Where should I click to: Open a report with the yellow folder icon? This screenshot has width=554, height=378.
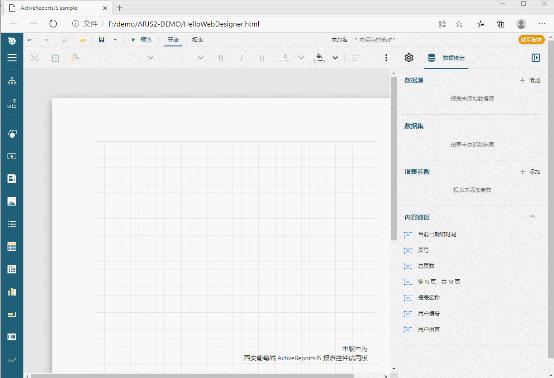(x=83, y=40)
